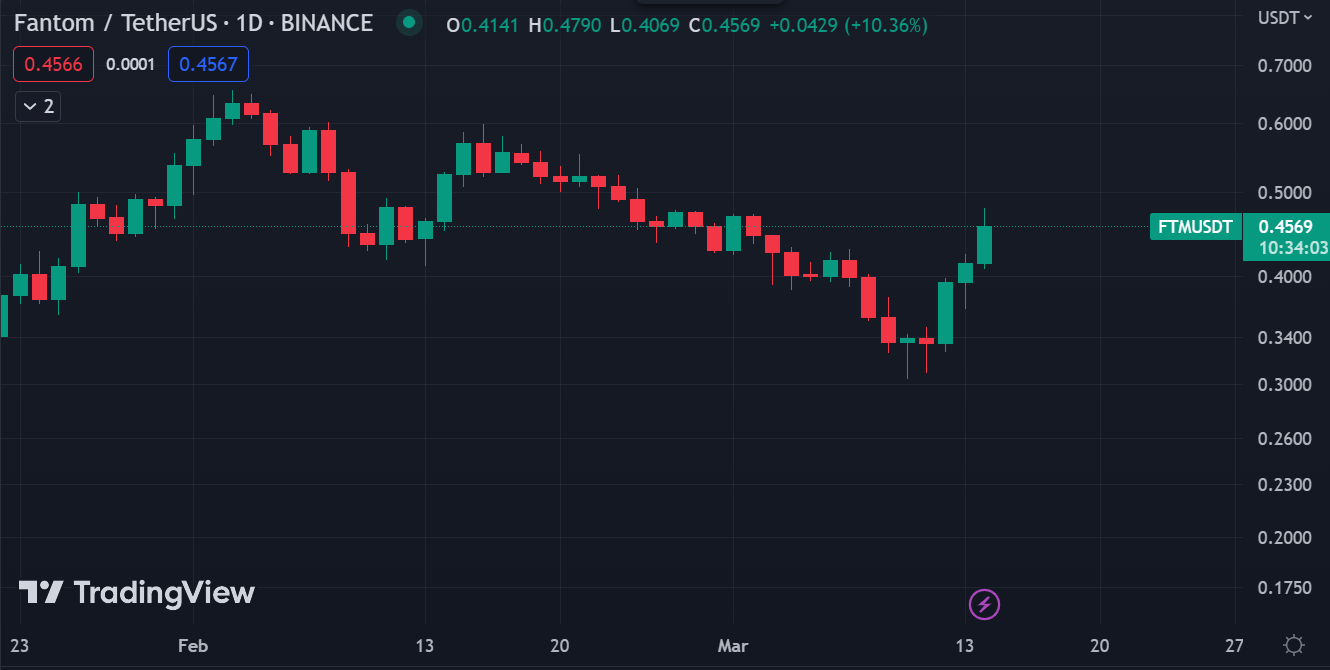
Task: Click the blue 0.4567 buy price button
Action: coord(208,64)
